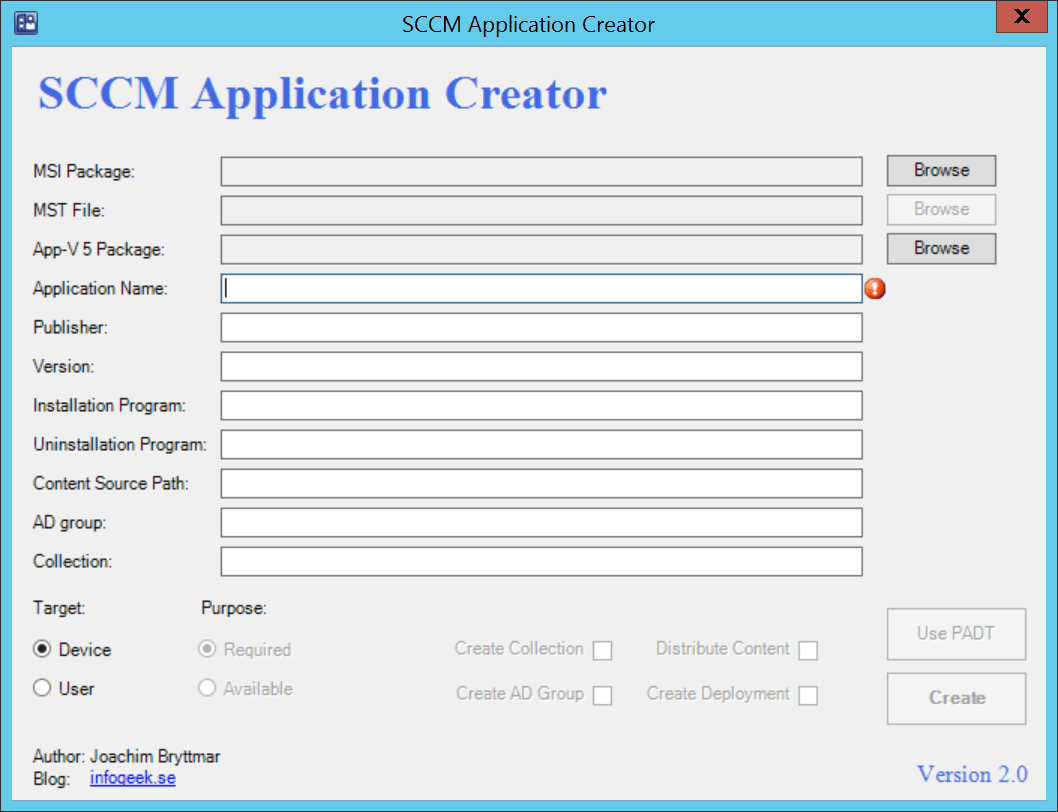Click the red validation error icon
The height and width of the screenshot is (812, 1058).
click(x=875, y=288)
